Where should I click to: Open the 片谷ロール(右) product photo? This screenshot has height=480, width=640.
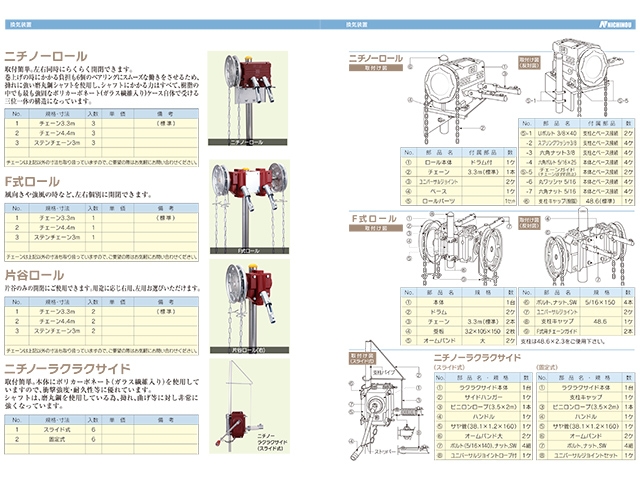pyautogui.click(x=249, y=307)
